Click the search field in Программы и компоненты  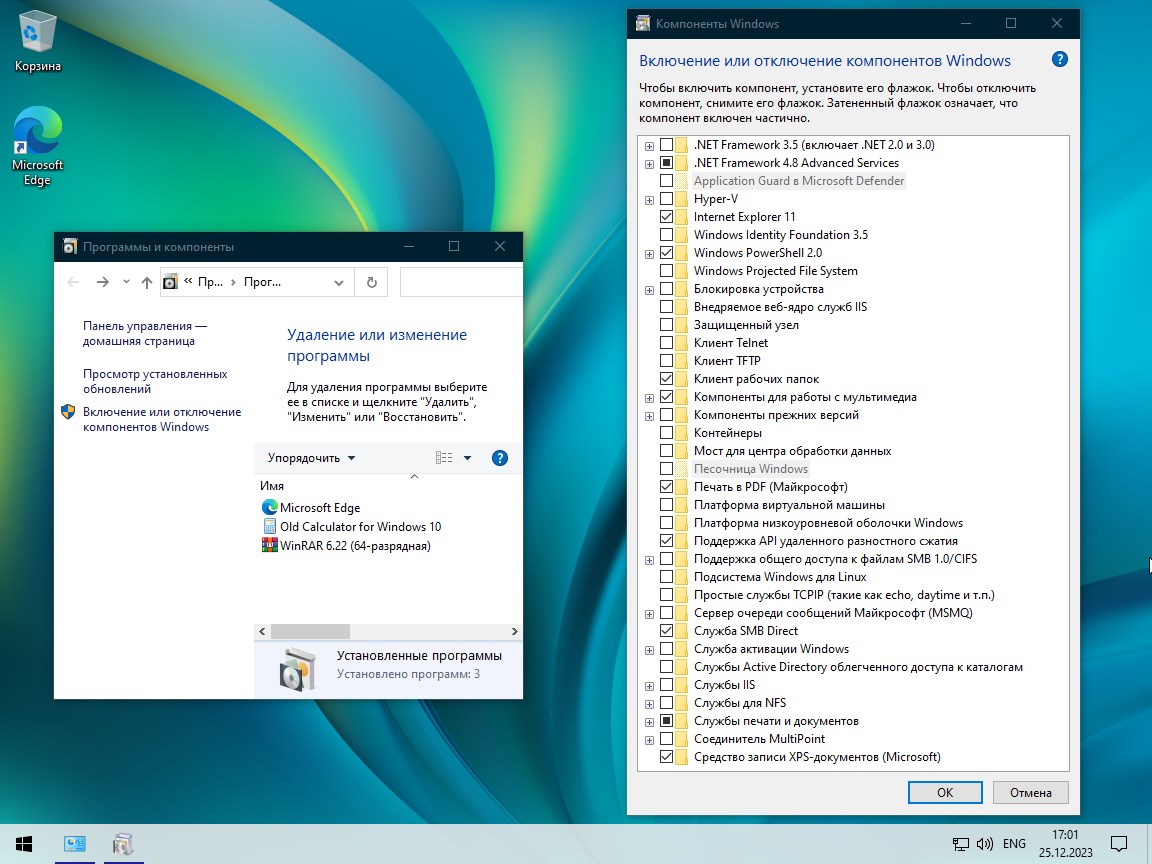coord(461,282)
